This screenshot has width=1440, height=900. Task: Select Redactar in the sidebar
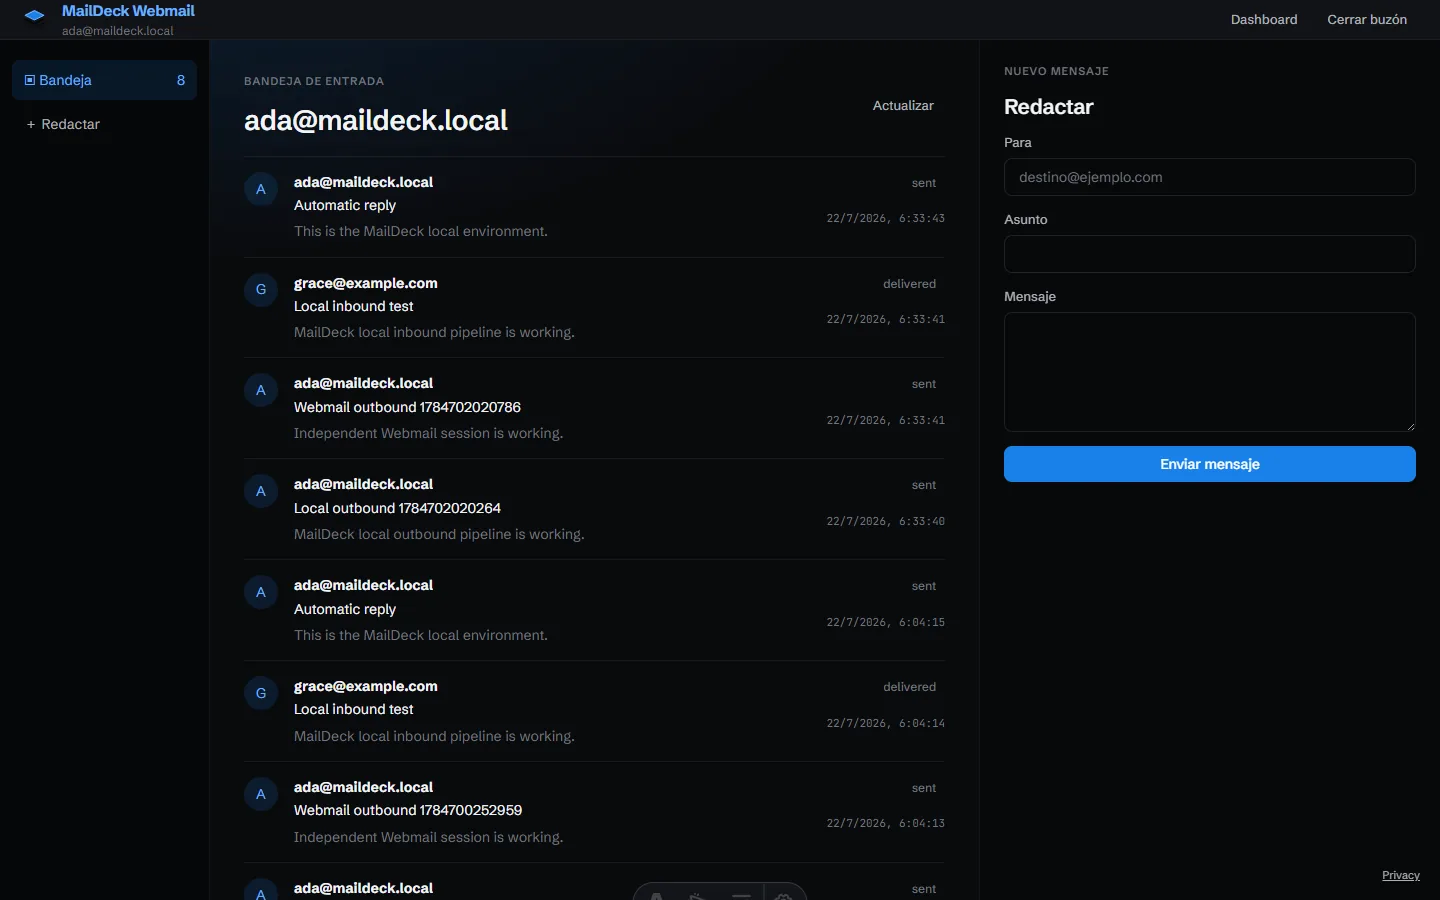point(104,124)
